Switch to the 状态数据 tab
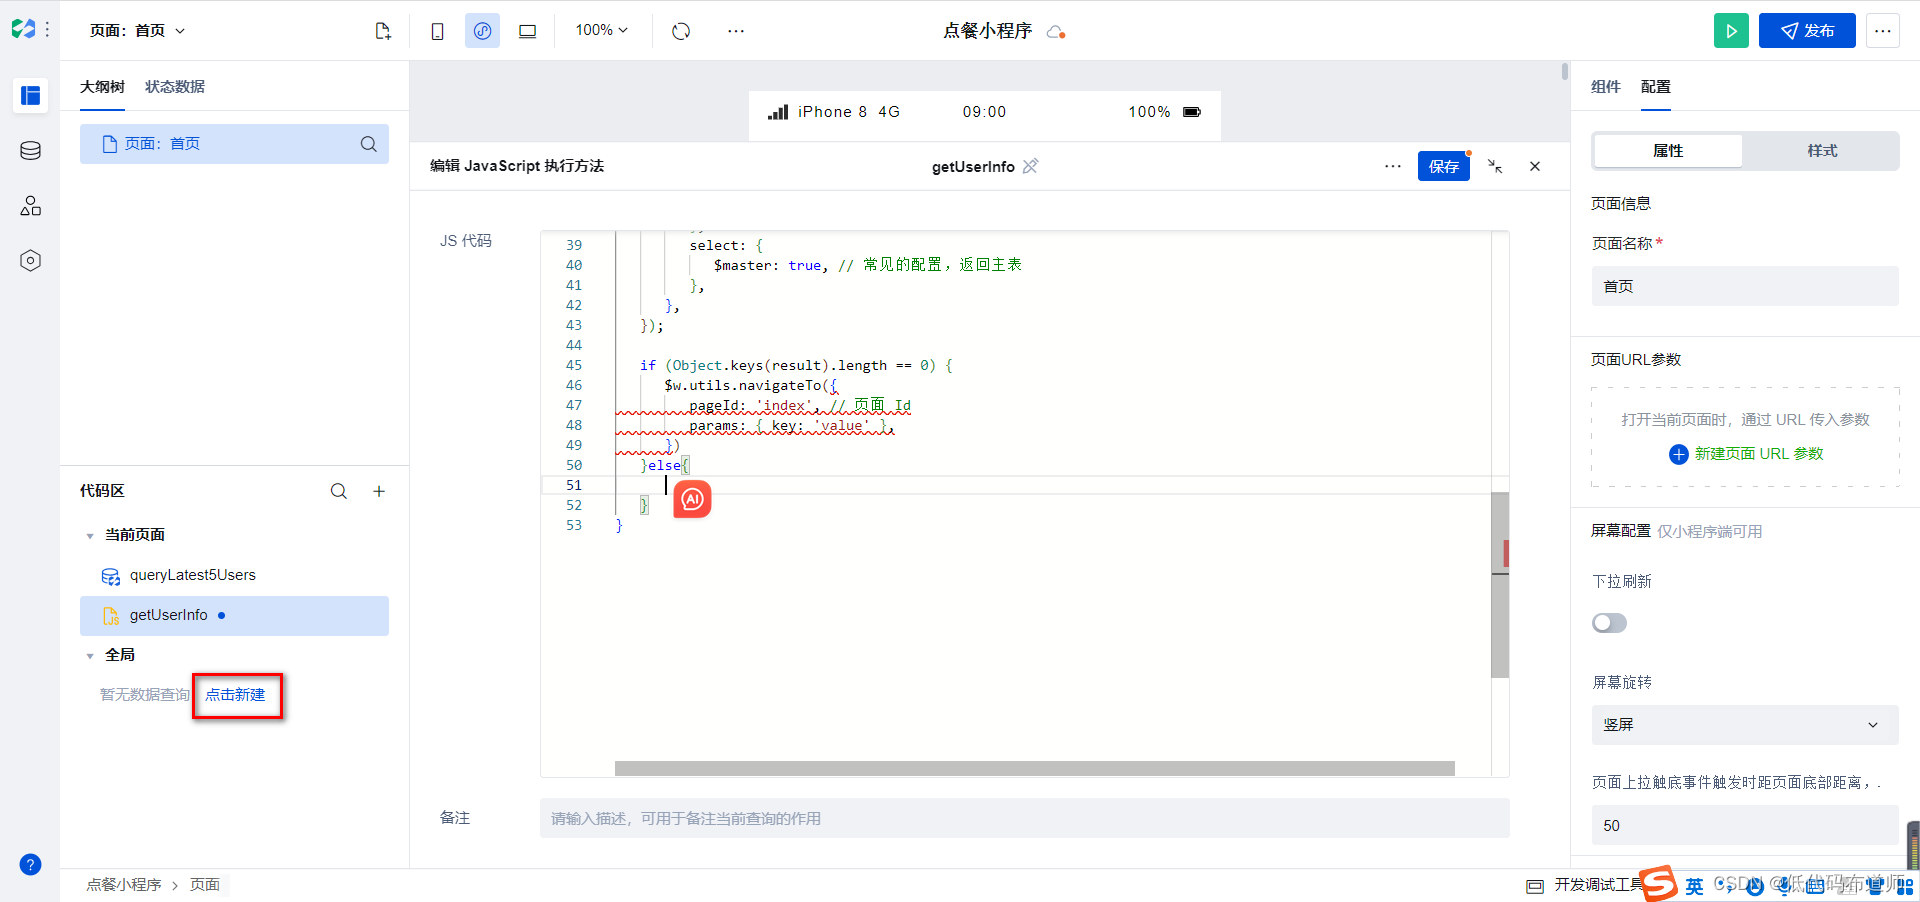Image resolution: width=1920 pixels, height=902 pixels. pyautogui.click(x=175, y=87)
